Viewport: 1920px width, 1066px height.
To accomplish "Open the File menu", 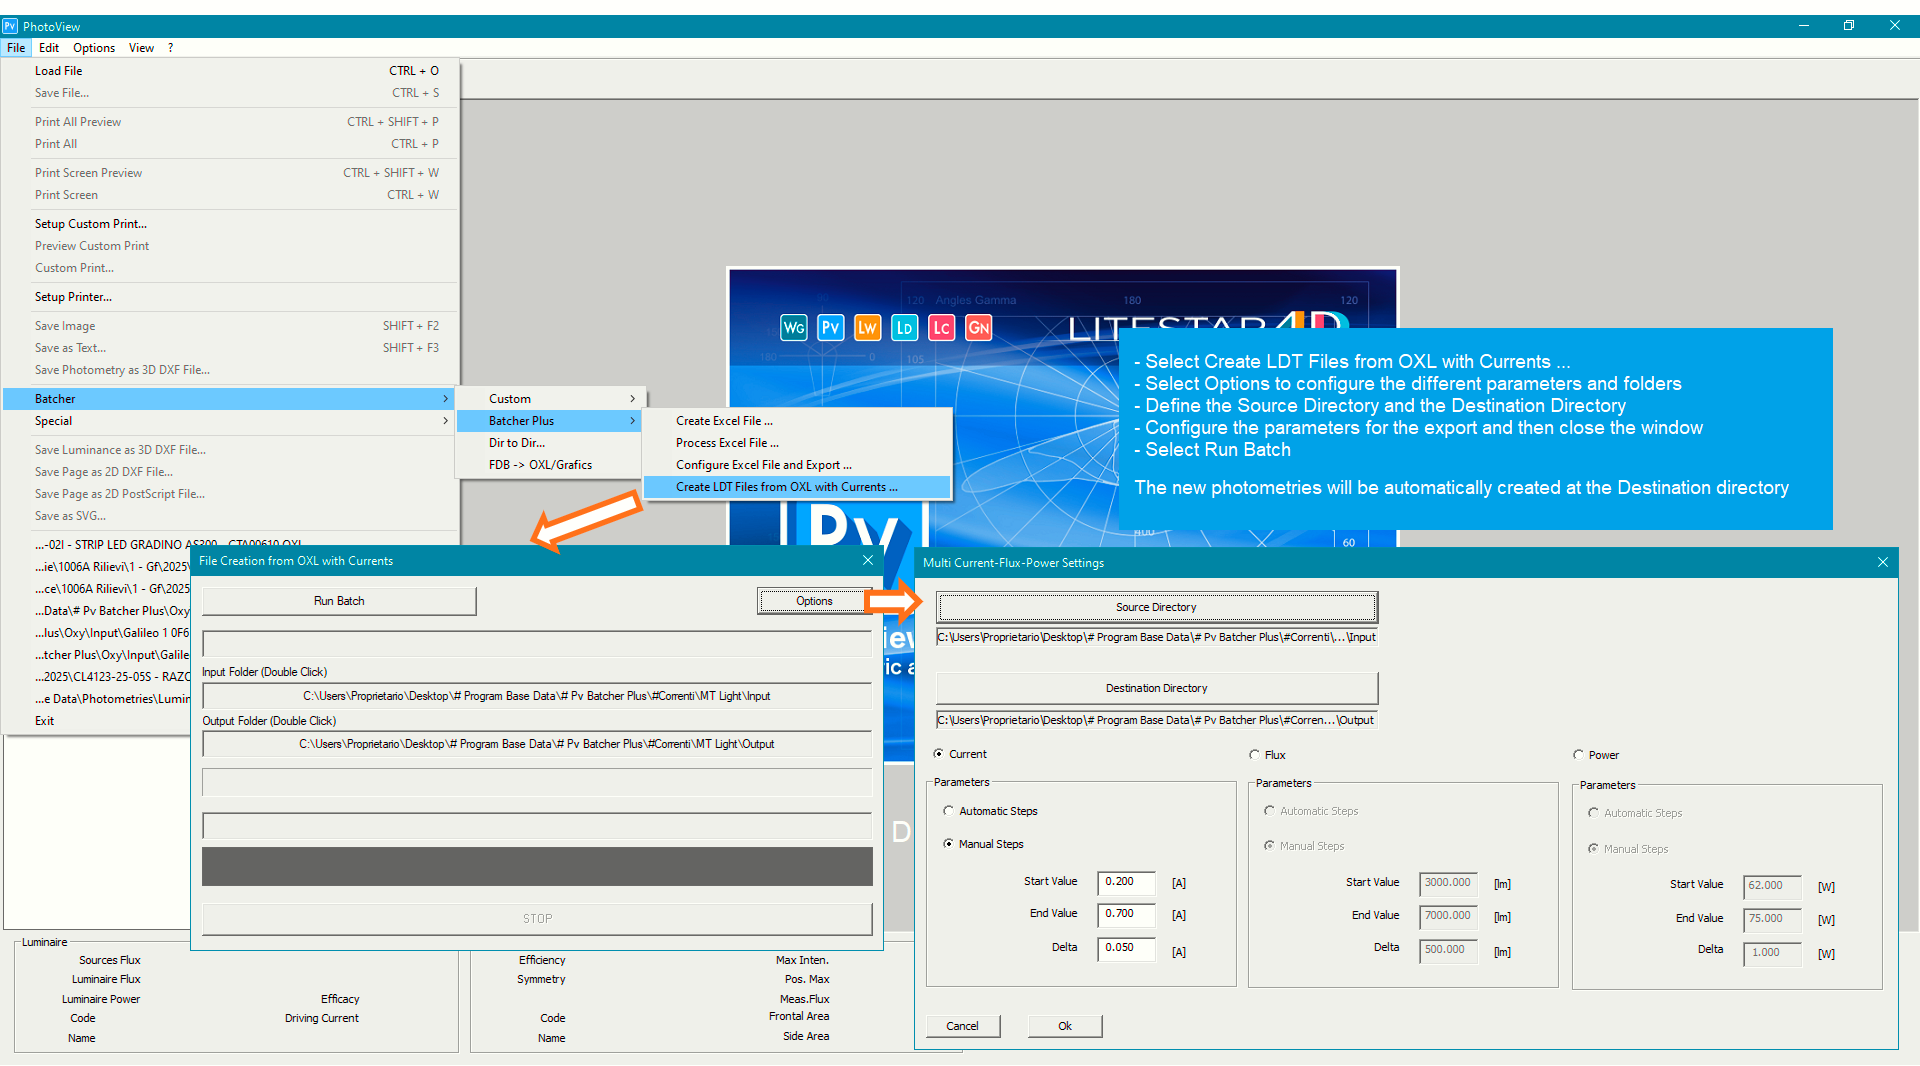I will [16, 48].
